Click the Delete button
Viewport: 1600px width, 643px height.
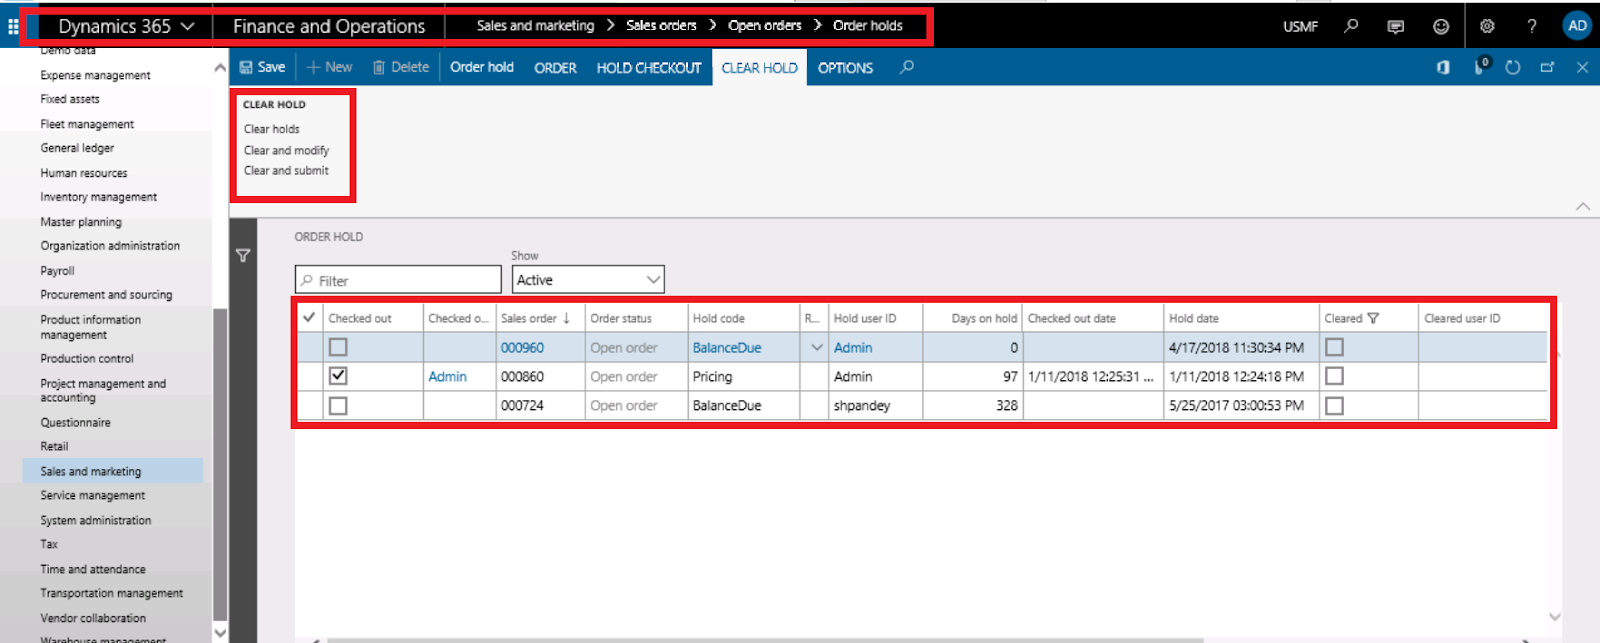pos(401,67)
